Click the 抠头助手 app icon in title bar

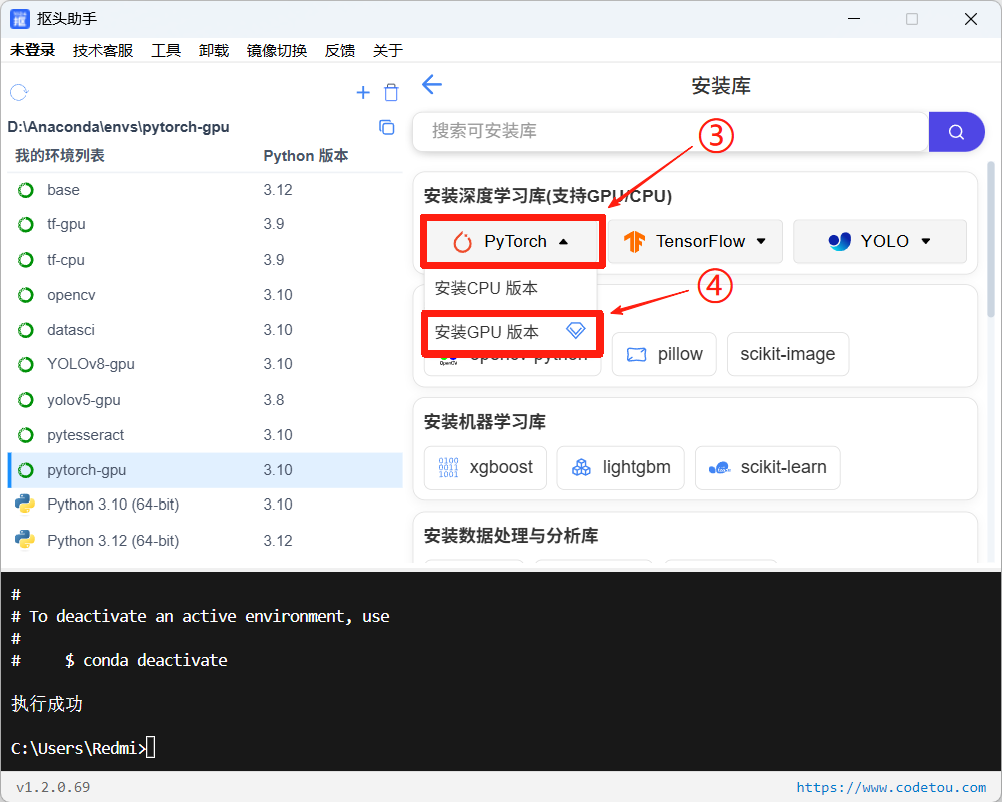pyautogui.click(x=20, y=19)
